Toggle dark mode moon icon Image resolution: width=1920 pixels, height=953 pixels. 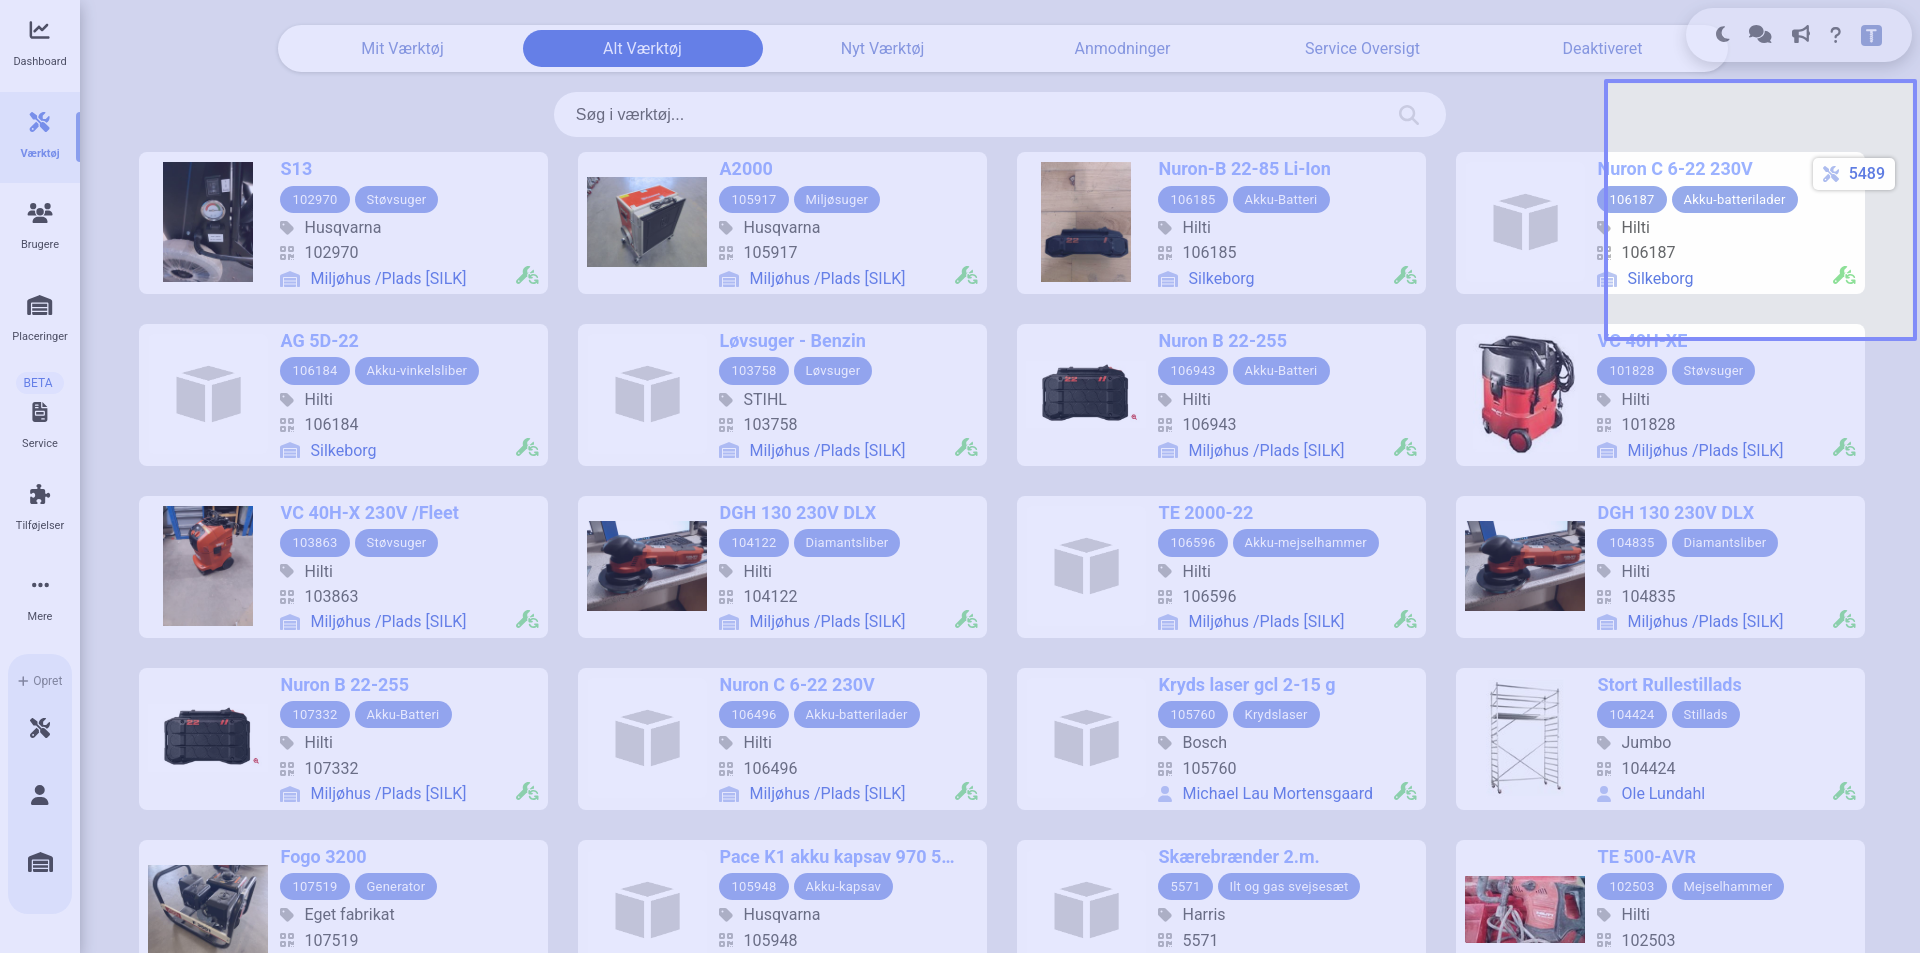tap(1722, 35)
